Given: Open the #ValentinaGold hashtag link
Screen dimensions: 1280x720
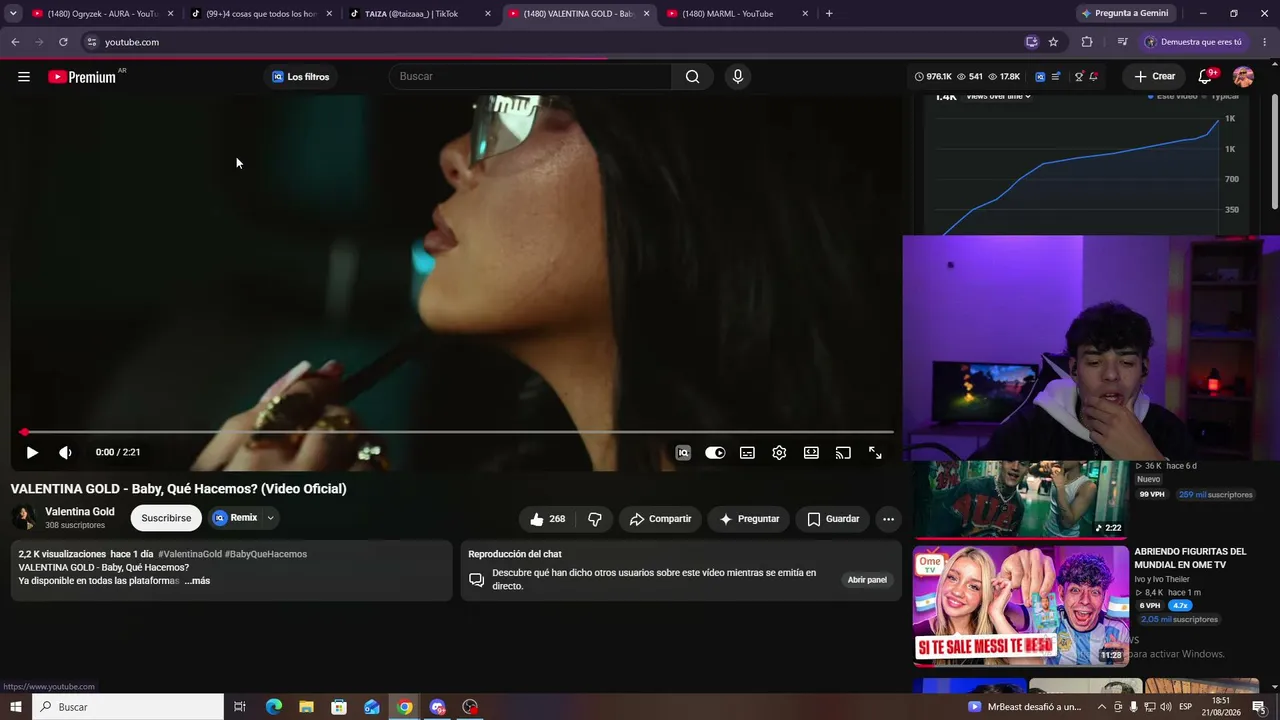Looking at the screenshot, I should pos(190,554).
